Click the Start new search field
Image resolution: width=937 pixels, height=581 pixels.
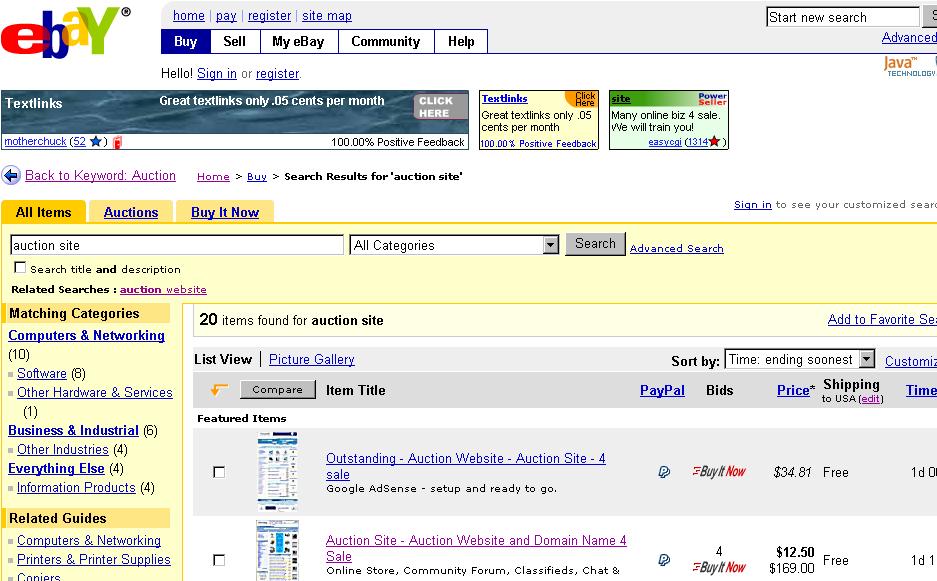click(843, 17)
